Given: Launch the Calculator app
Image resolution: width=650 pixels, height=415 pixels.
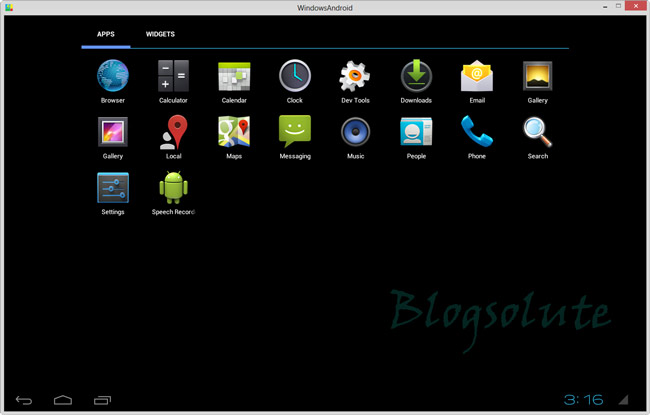Looking at the screenshot, I should [173, 81].
